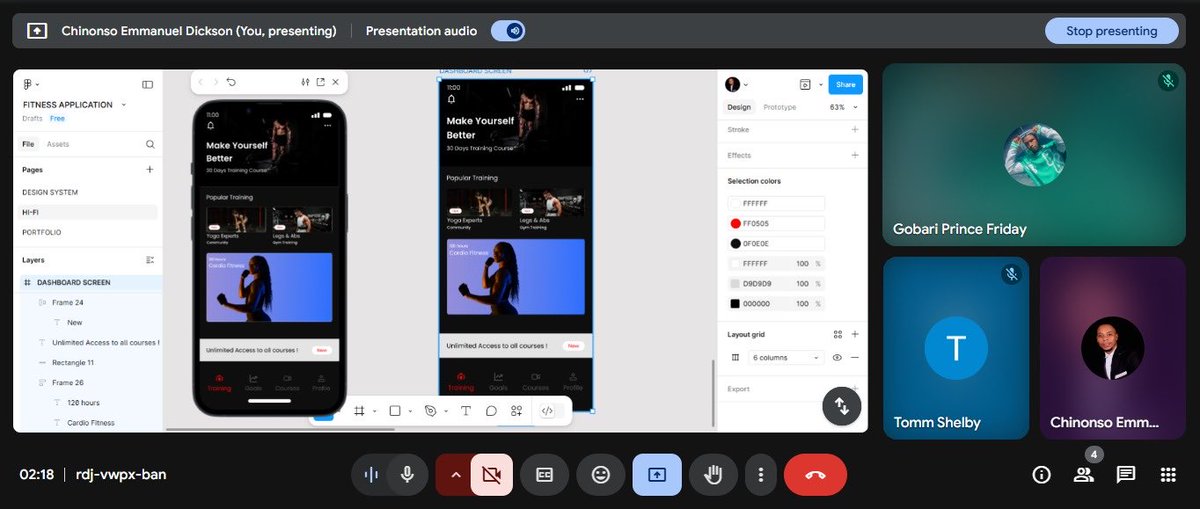Hide the 6 columns layout grid
Viewport: 1200px width, 509px height.
tap(837, 357)
